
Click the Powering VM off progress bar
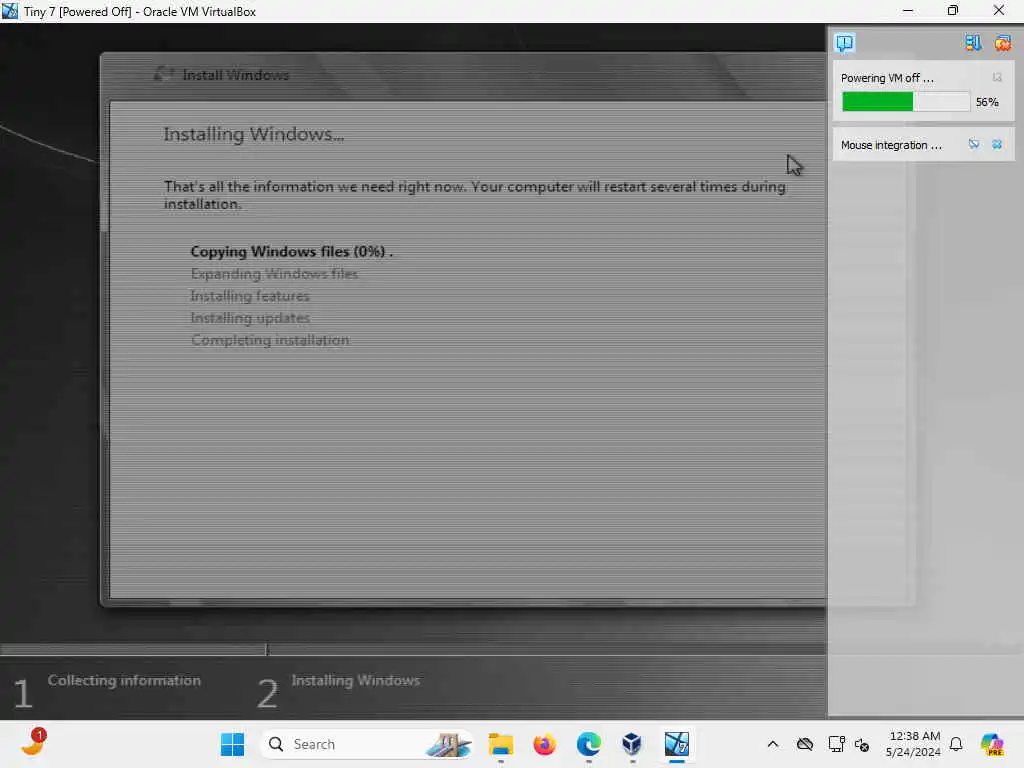click(x=906, y=102)
